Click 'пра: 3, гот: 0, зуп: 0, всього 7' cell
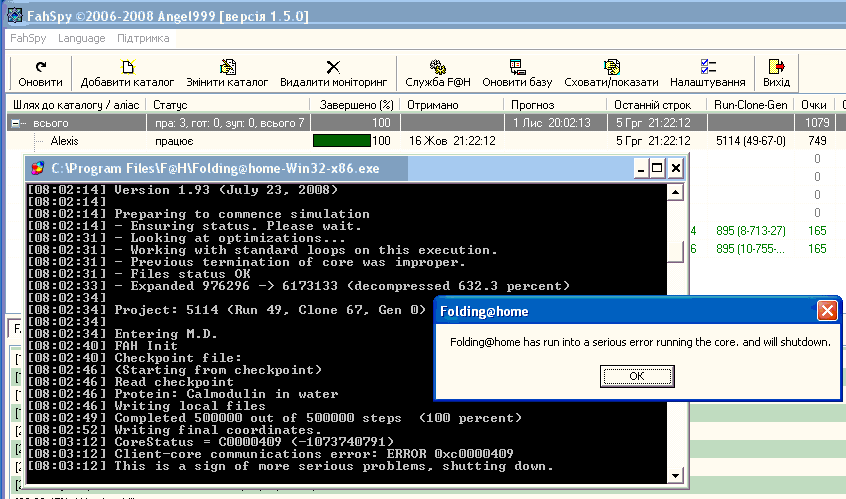 click(x=230, y=123)
